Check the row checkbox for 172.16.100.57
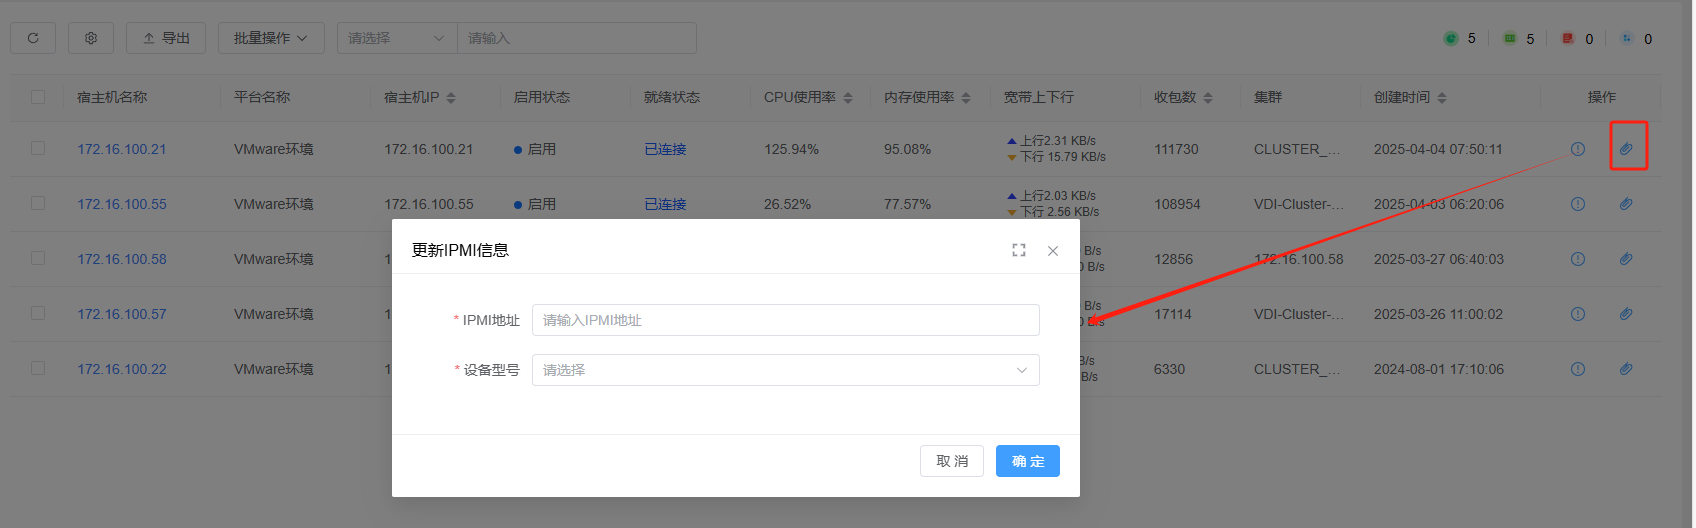The height and width of the screenshot is (528, 1696). point(38,313)
